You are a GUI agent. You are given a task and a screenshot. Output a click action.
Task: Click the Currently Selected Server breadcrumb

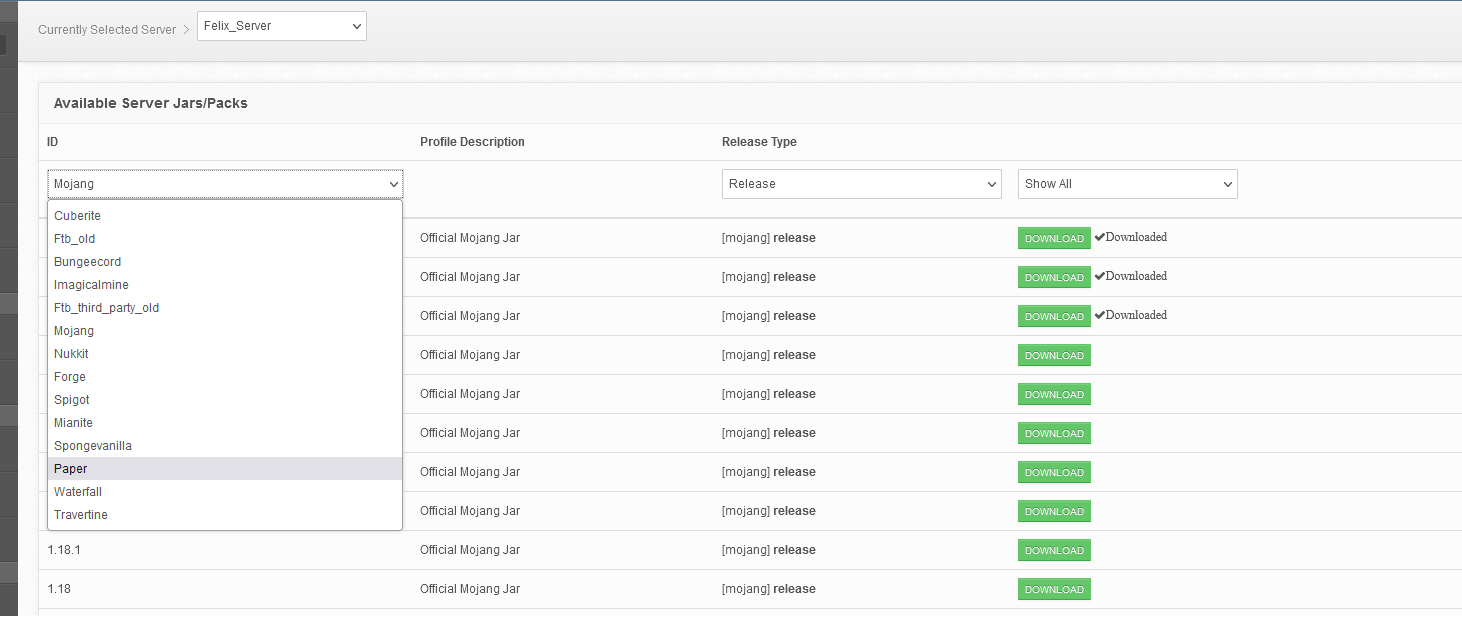(x=107, y=30)
